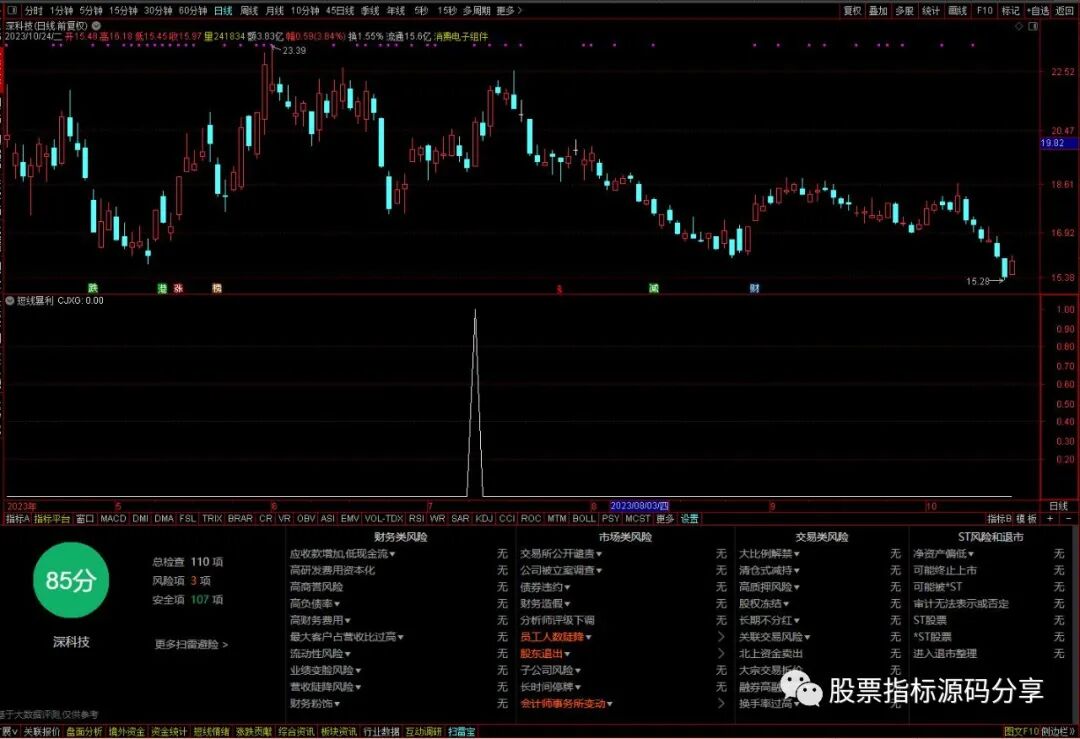Click 图文F10 at bottom right
Viewport: 1080px width, 739px height.
[x=1021, y=731]
